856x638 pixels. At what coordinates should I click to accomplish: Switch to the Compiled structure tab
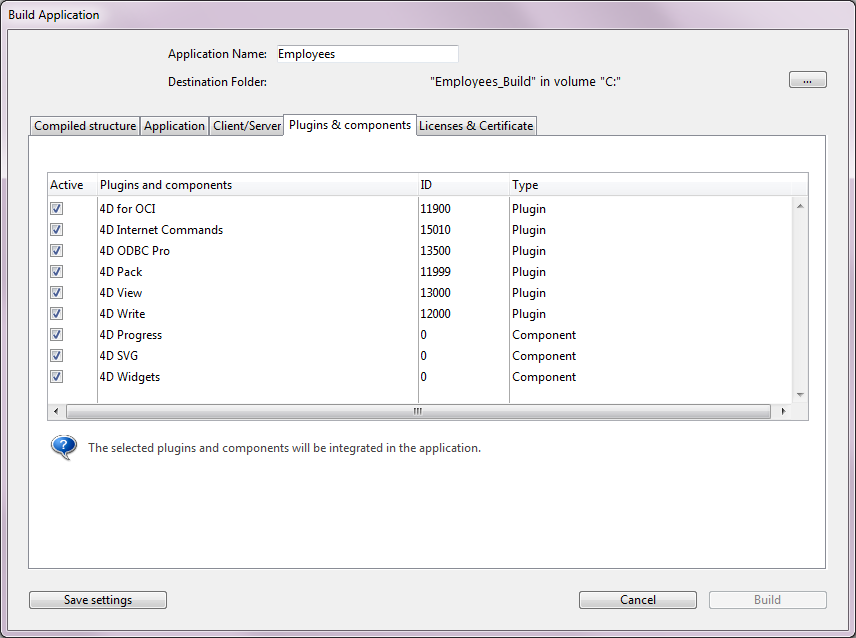tap(85, 126)
